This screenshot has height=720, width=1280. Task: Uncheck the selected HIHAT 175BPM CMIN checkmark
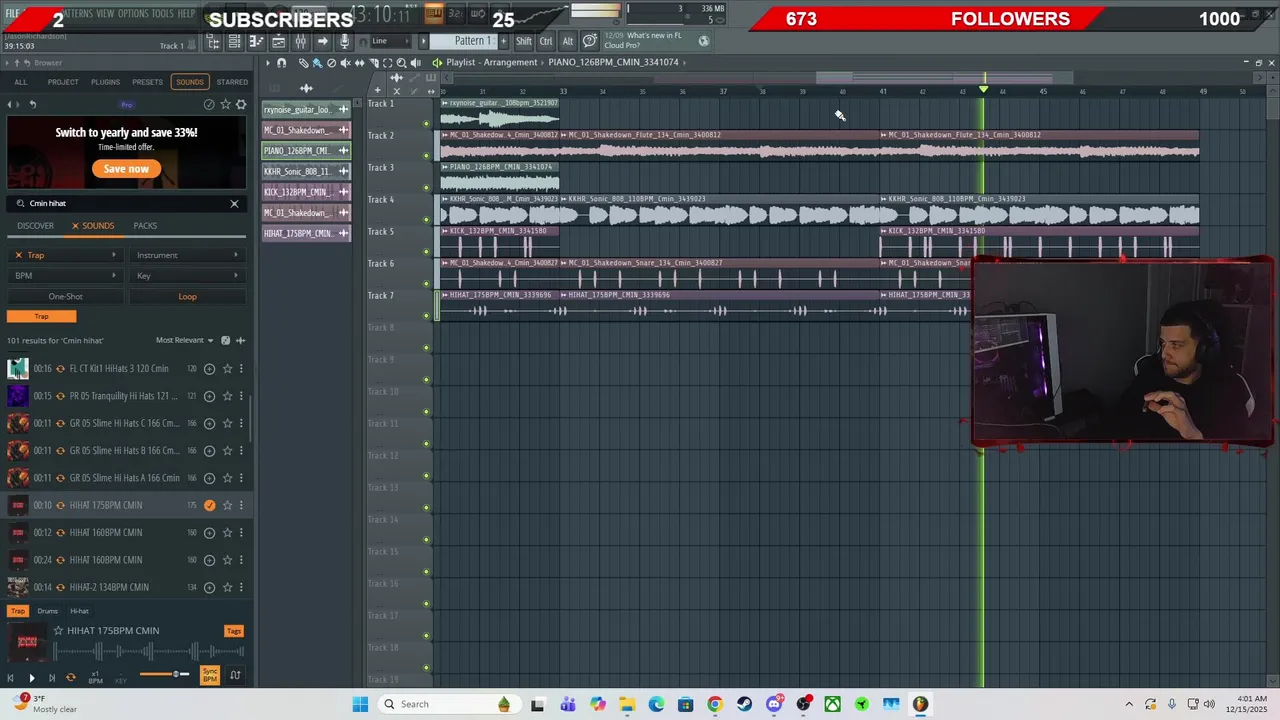pyautogui.click(x=209, y=505)
